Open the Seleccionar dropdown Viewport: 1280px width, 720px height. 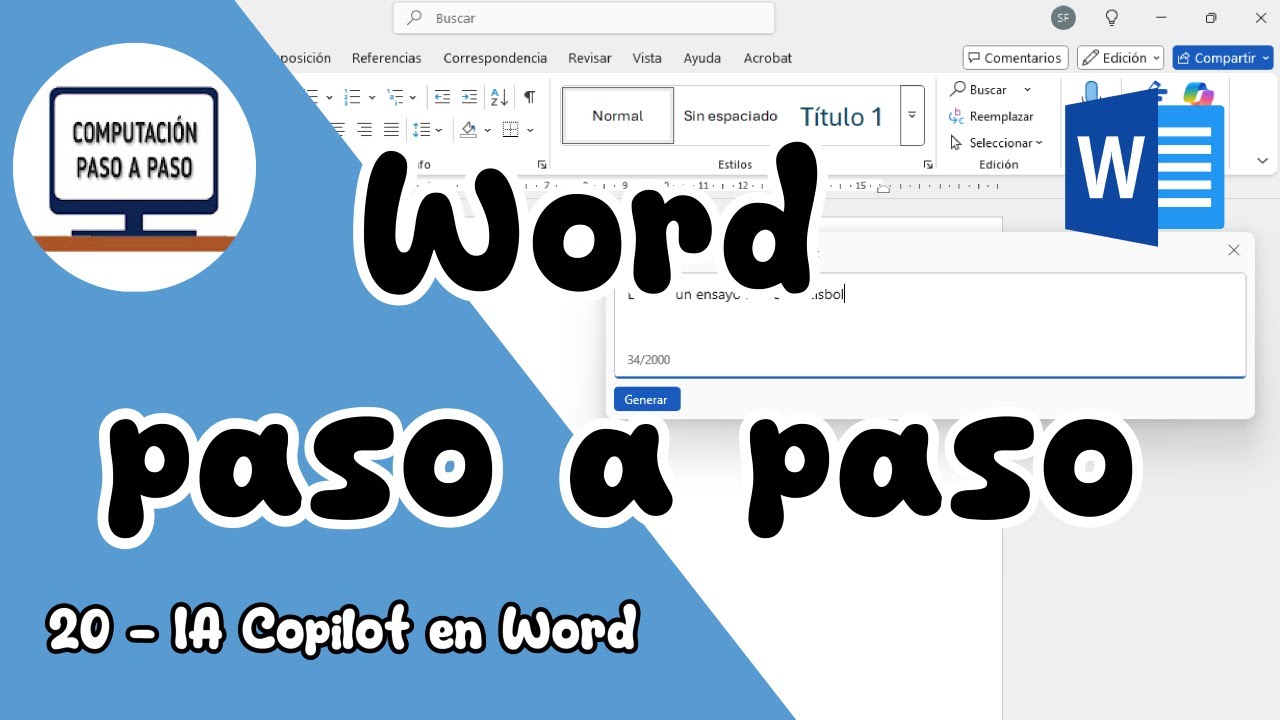996,143
